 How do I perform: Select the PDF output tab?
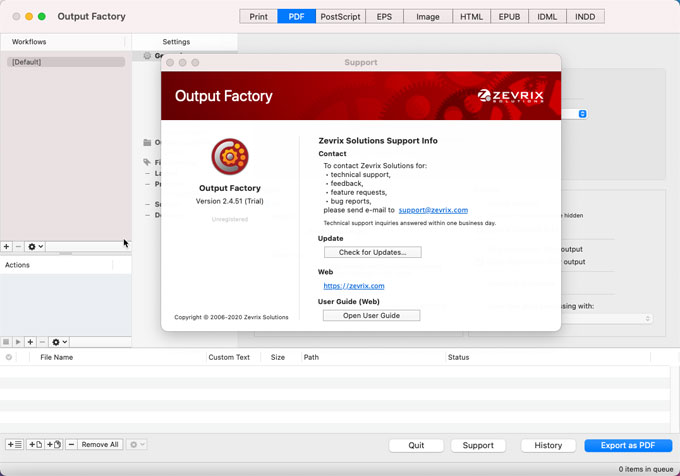pyautogui.click(x=296, y=16)
